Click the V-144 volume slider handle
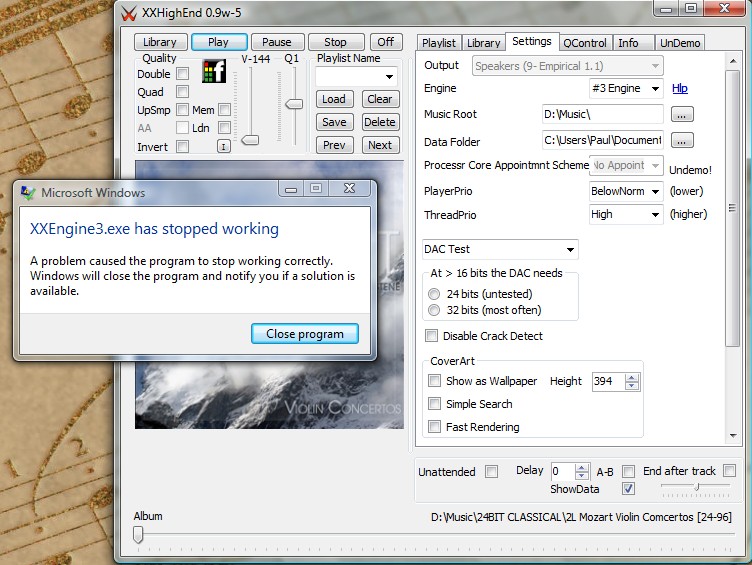Viewport: 752px width, 565px height. 250,140
